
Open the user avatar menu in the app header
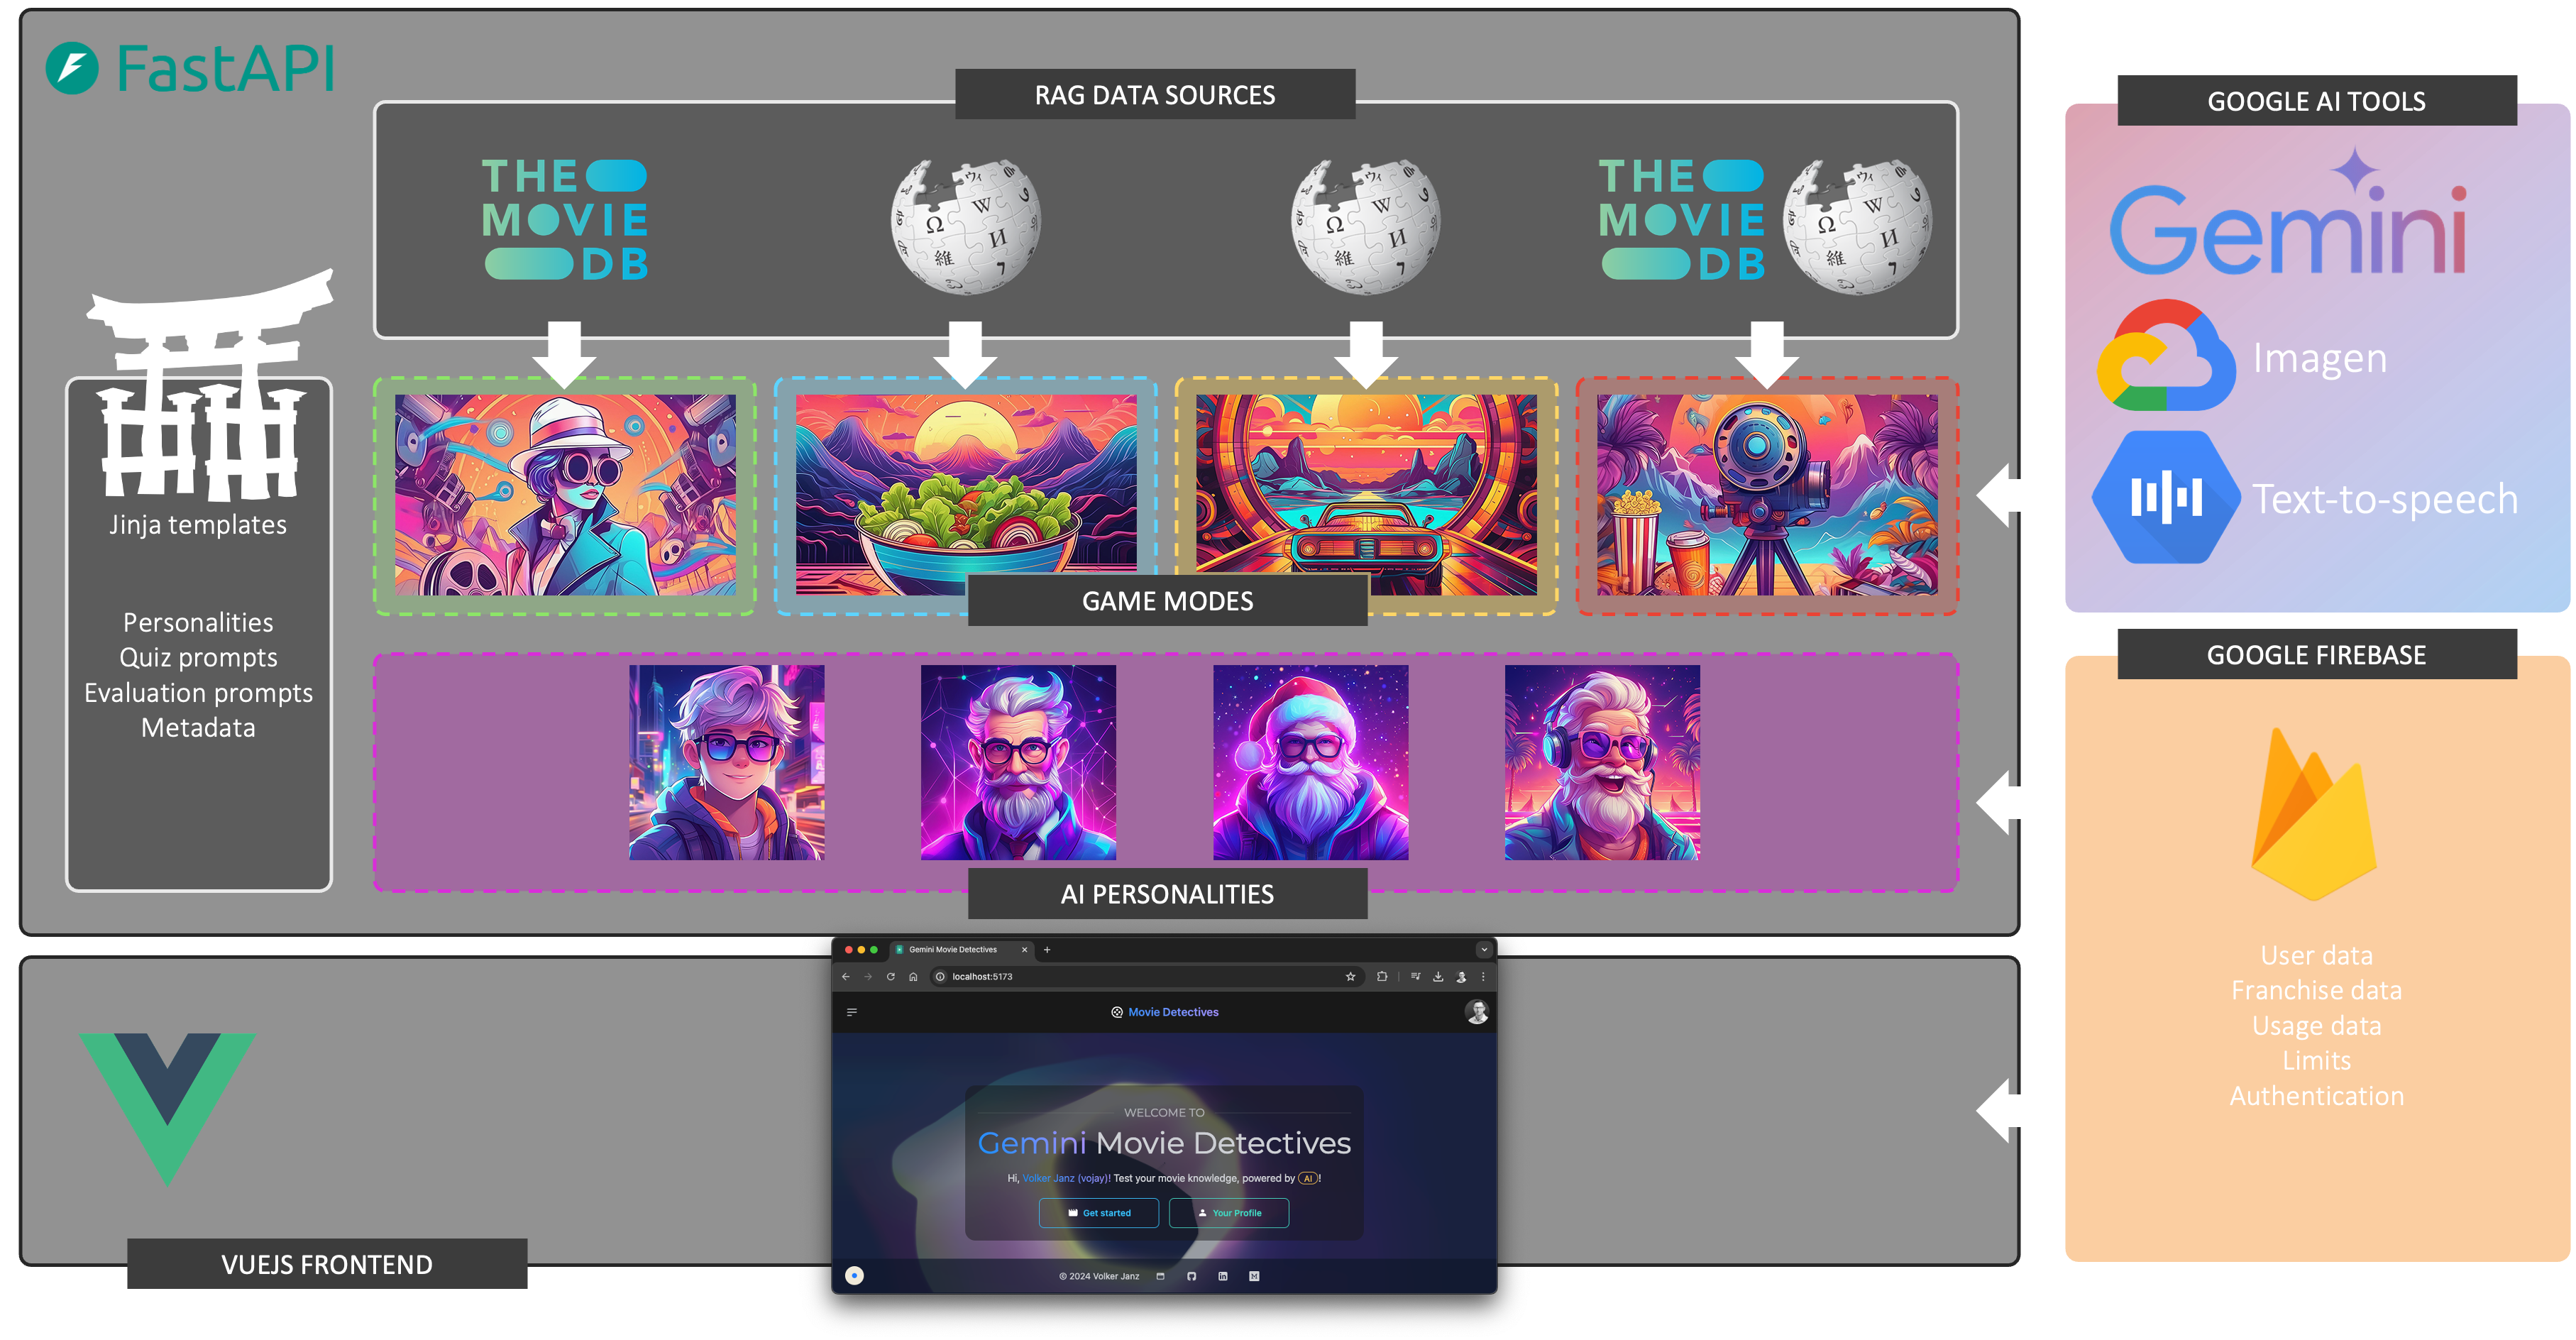tap(1476, 1012)
